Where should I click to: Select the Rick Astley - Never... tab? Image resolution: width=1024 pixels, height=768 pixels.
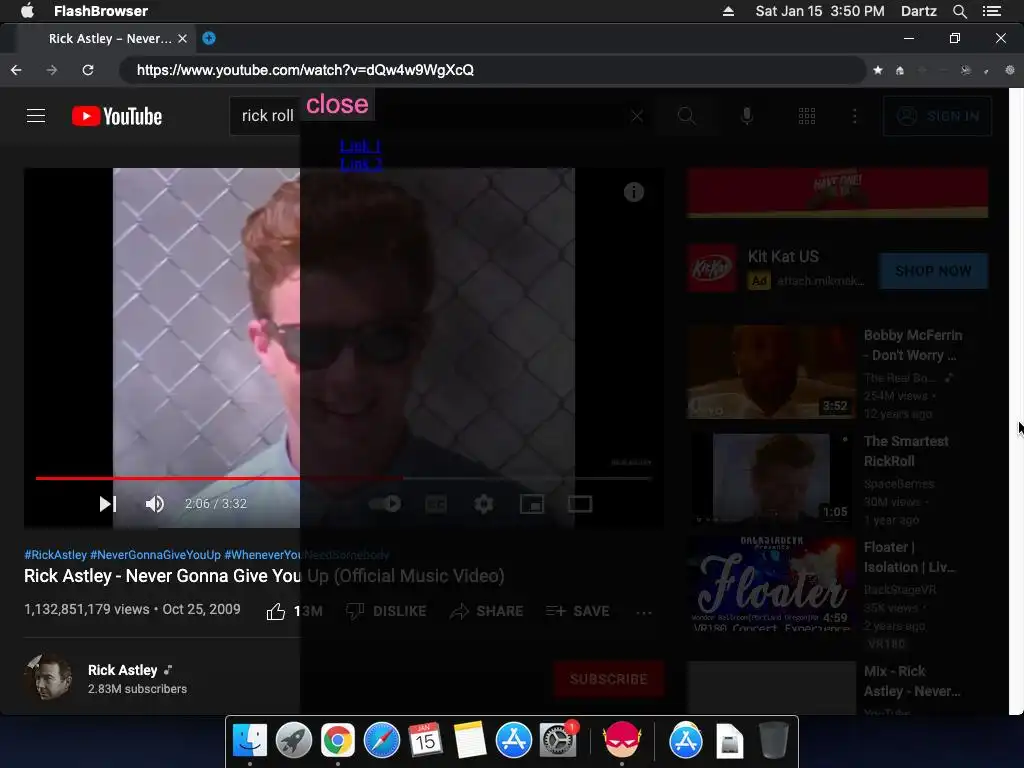(110, 39)
